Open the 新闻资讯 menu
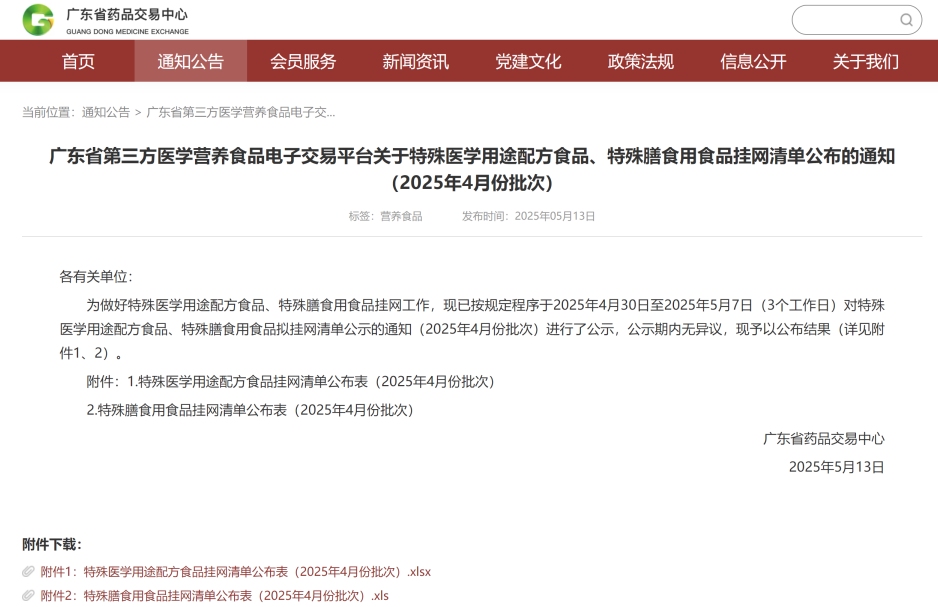Screen dimensions: 938x607 415,61
